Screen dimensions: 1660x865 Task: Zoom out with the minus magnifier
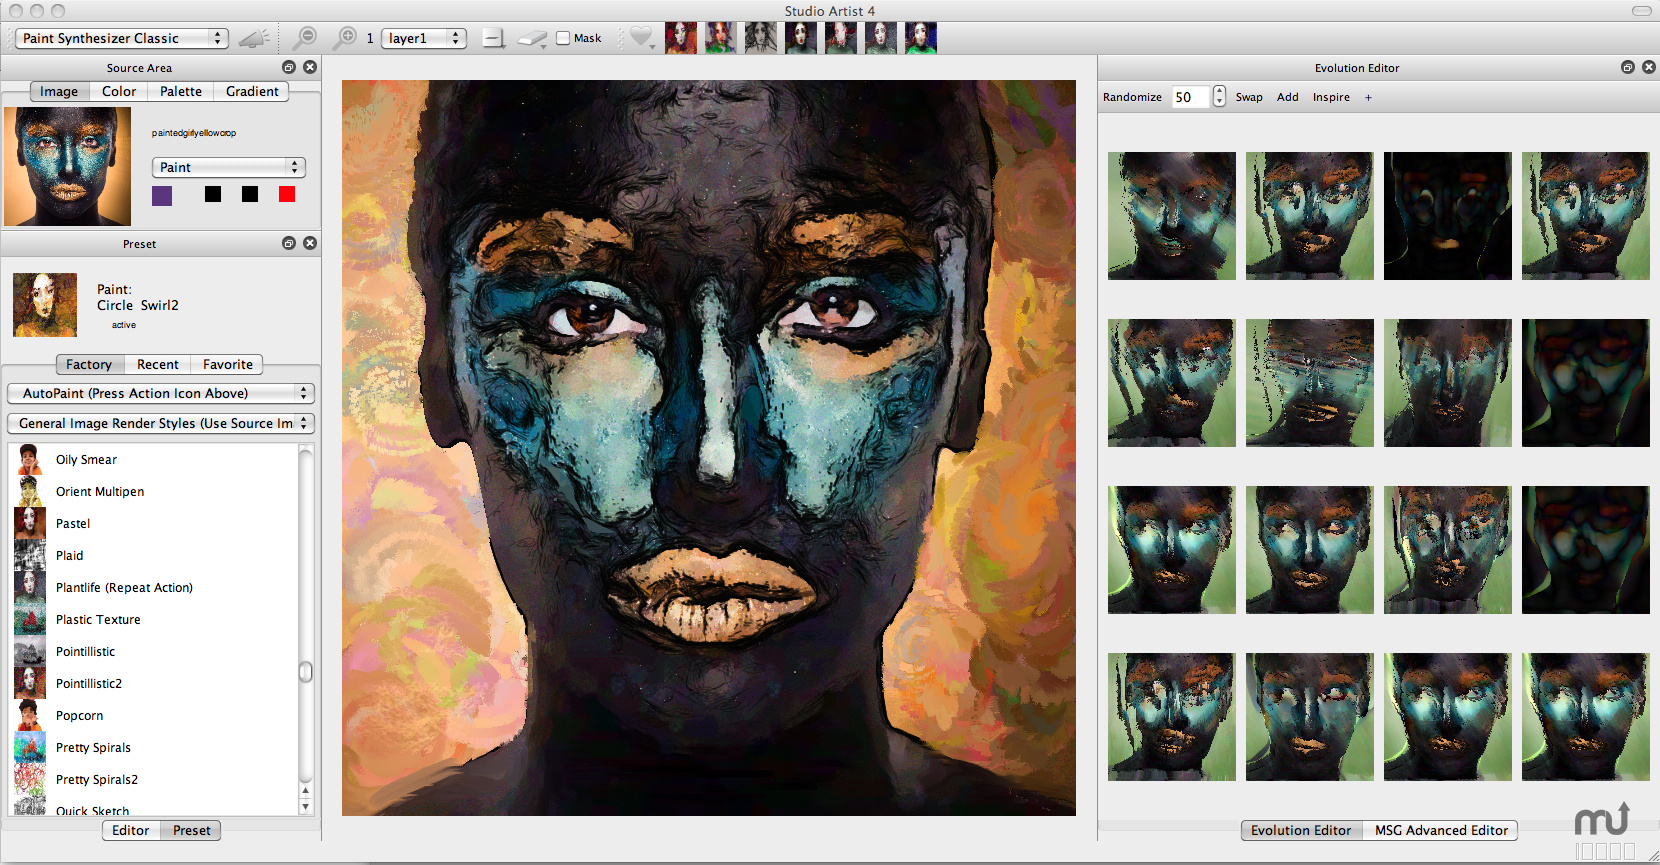[x=303, y=38]
